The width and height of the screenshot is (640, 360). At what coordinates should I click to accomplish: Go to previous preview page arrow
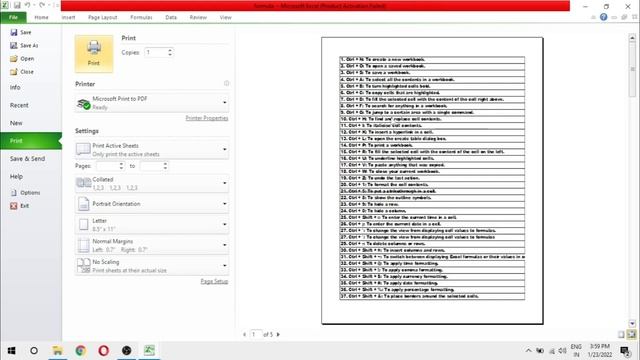(244, 334)
